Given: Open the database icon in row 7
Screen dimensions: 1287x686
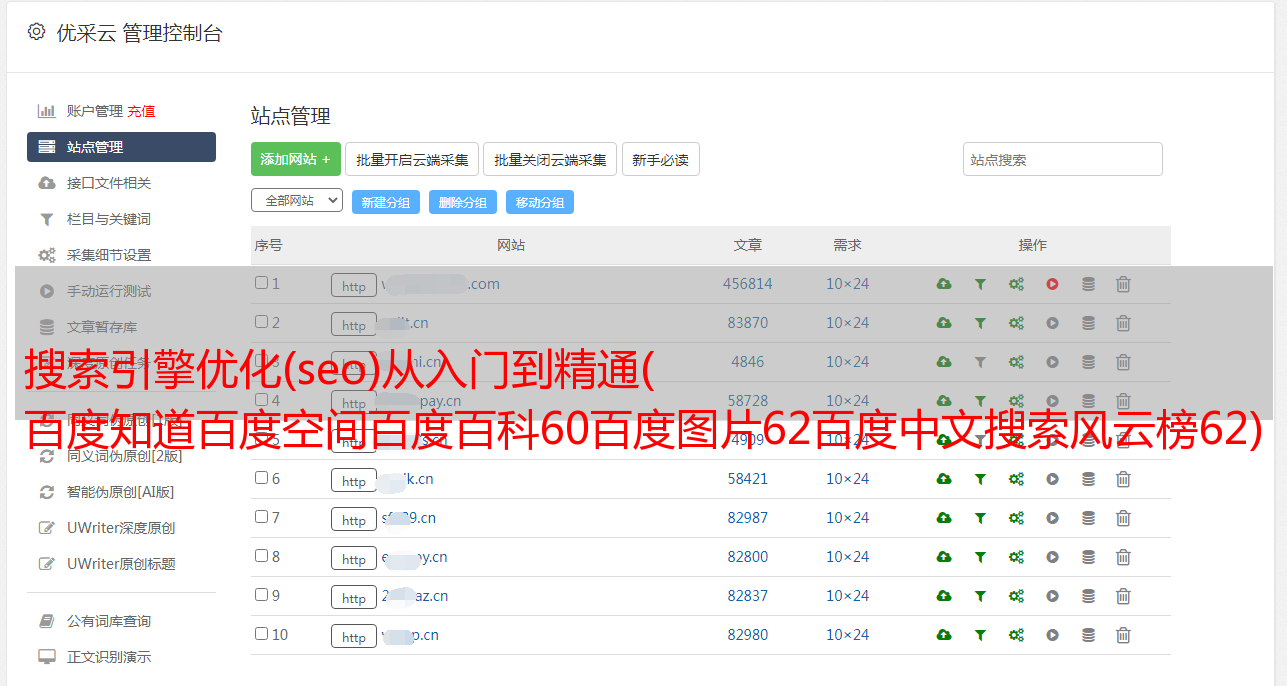Looking at the screenshot, I should 1088,518.
